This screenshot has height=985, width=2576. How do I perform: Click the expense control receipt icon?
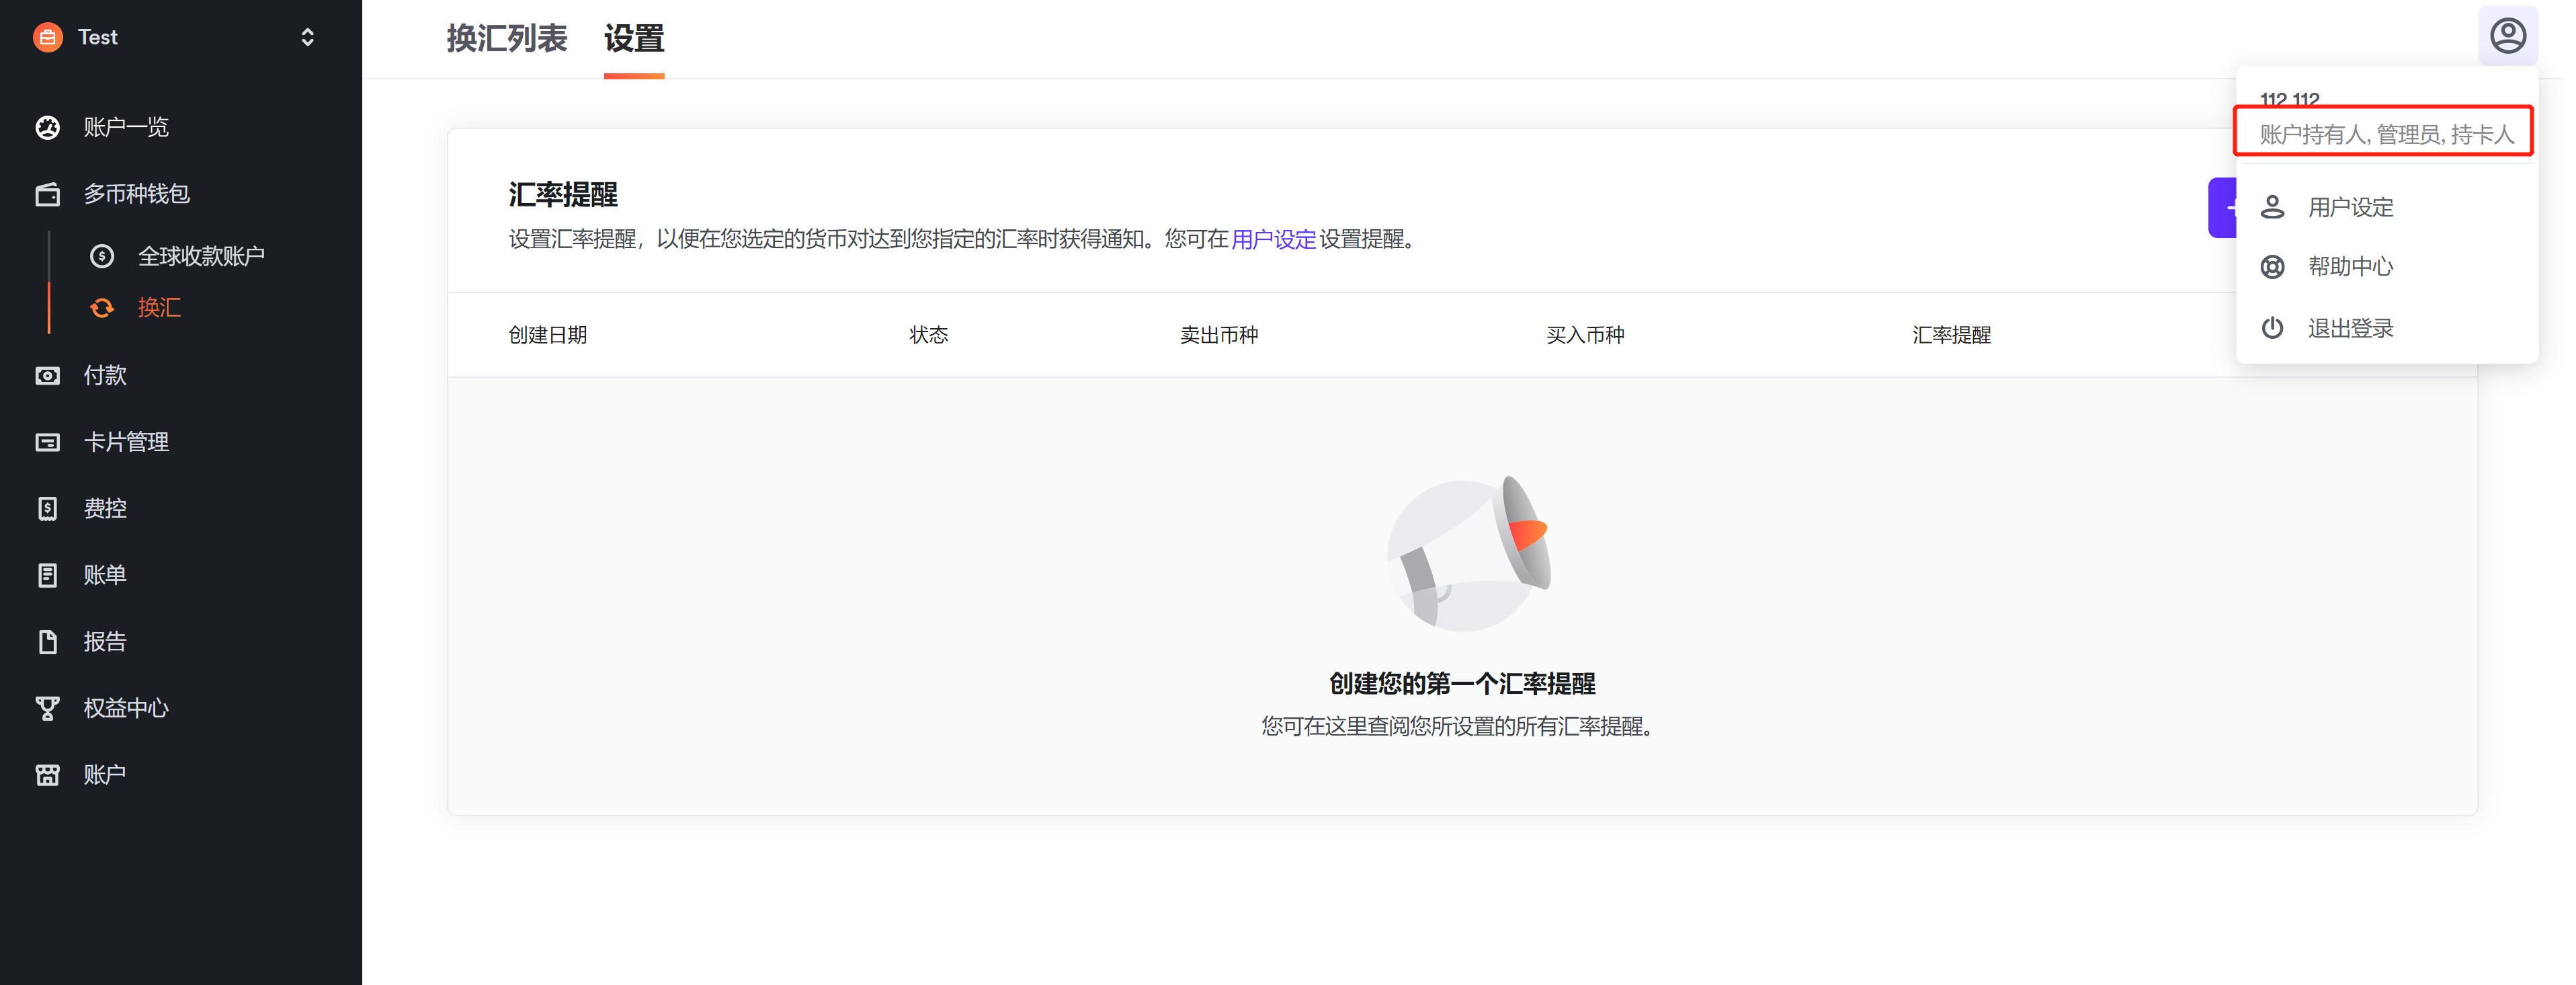(x=47, y=509)
